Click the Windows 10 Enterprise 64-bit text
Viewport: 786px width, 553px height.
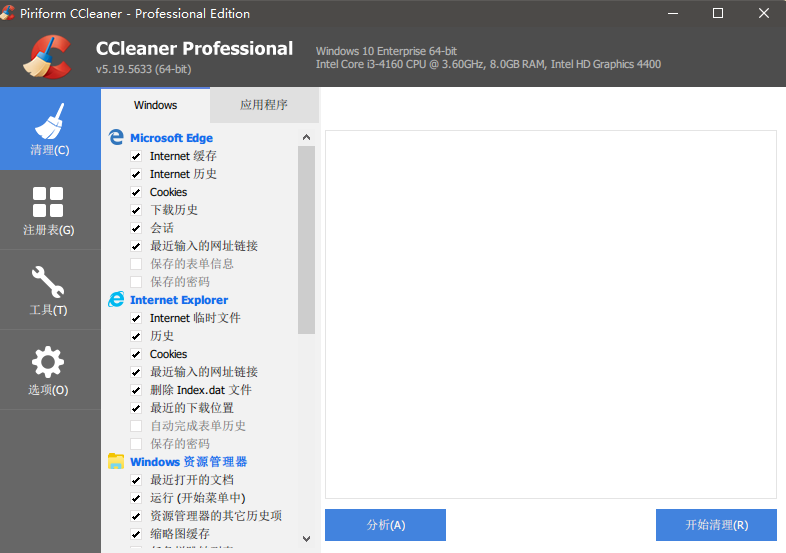386,51
